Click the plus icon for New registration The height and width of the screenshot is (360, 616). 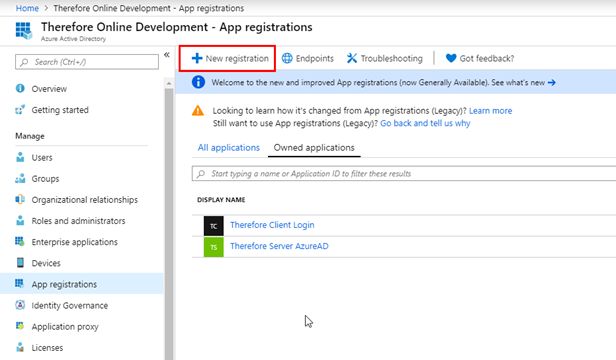[x=197, y=59]
